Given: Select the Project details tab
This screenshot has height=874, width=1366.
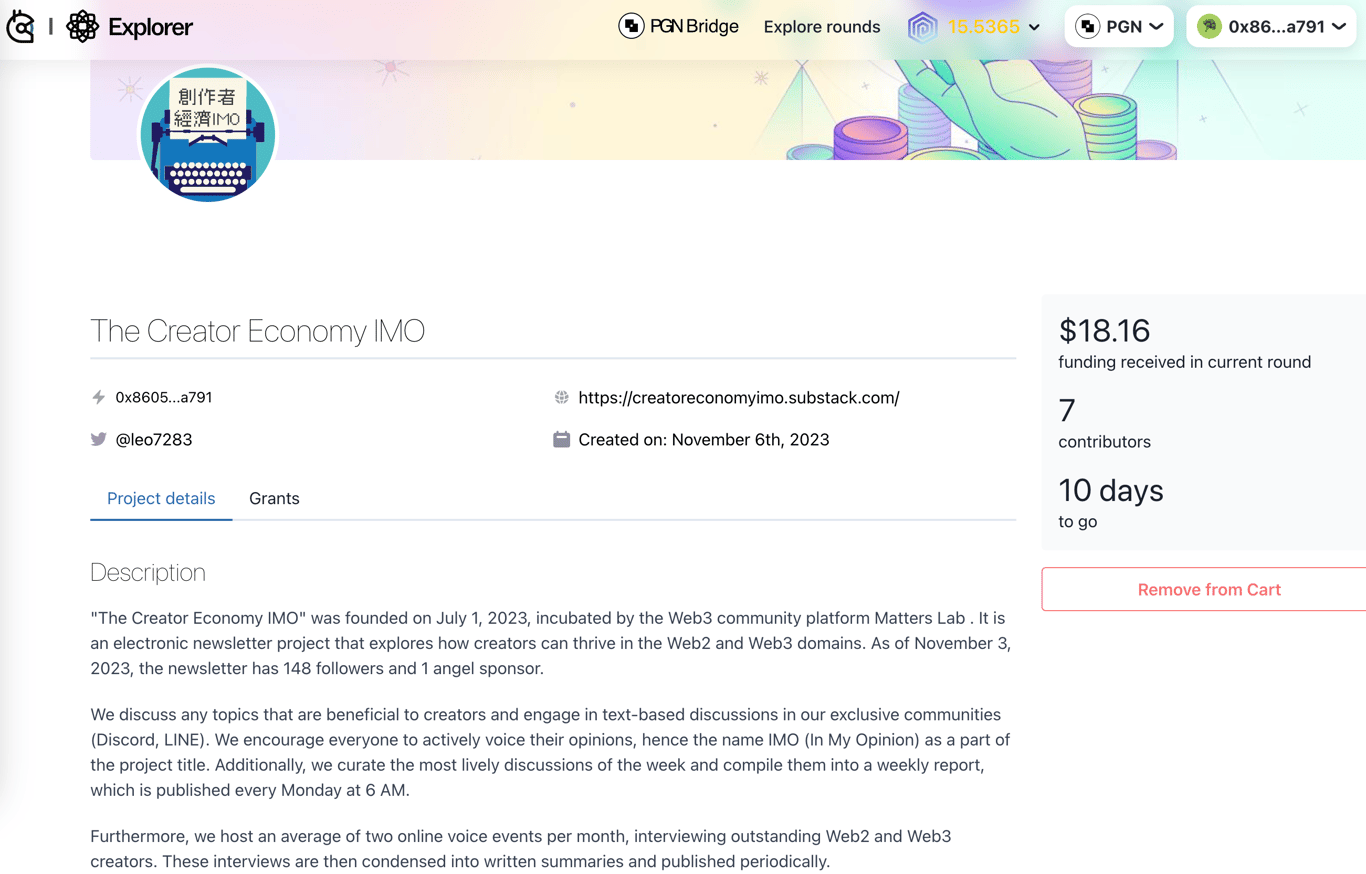Looking at the screenshot, I should point(161,498).
